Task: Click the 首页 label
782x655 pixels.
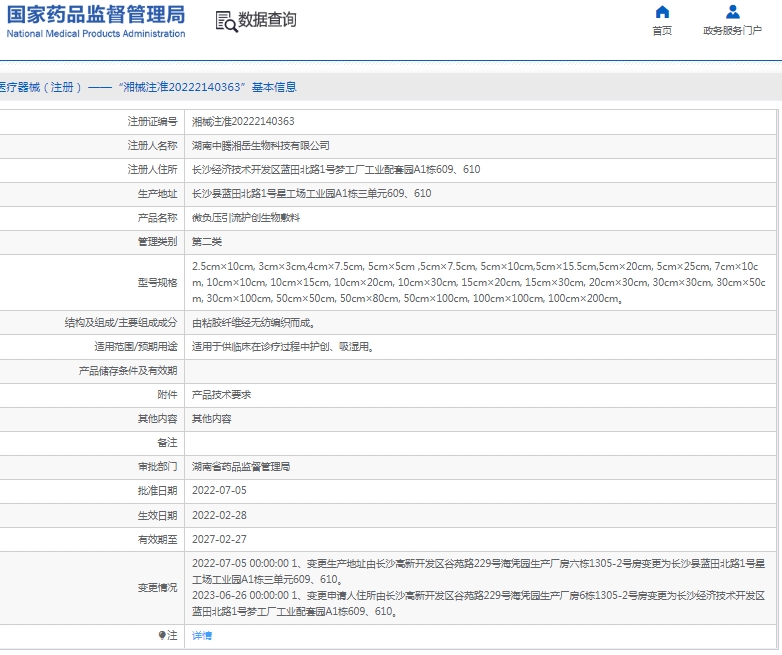Action: coord(662,30)
